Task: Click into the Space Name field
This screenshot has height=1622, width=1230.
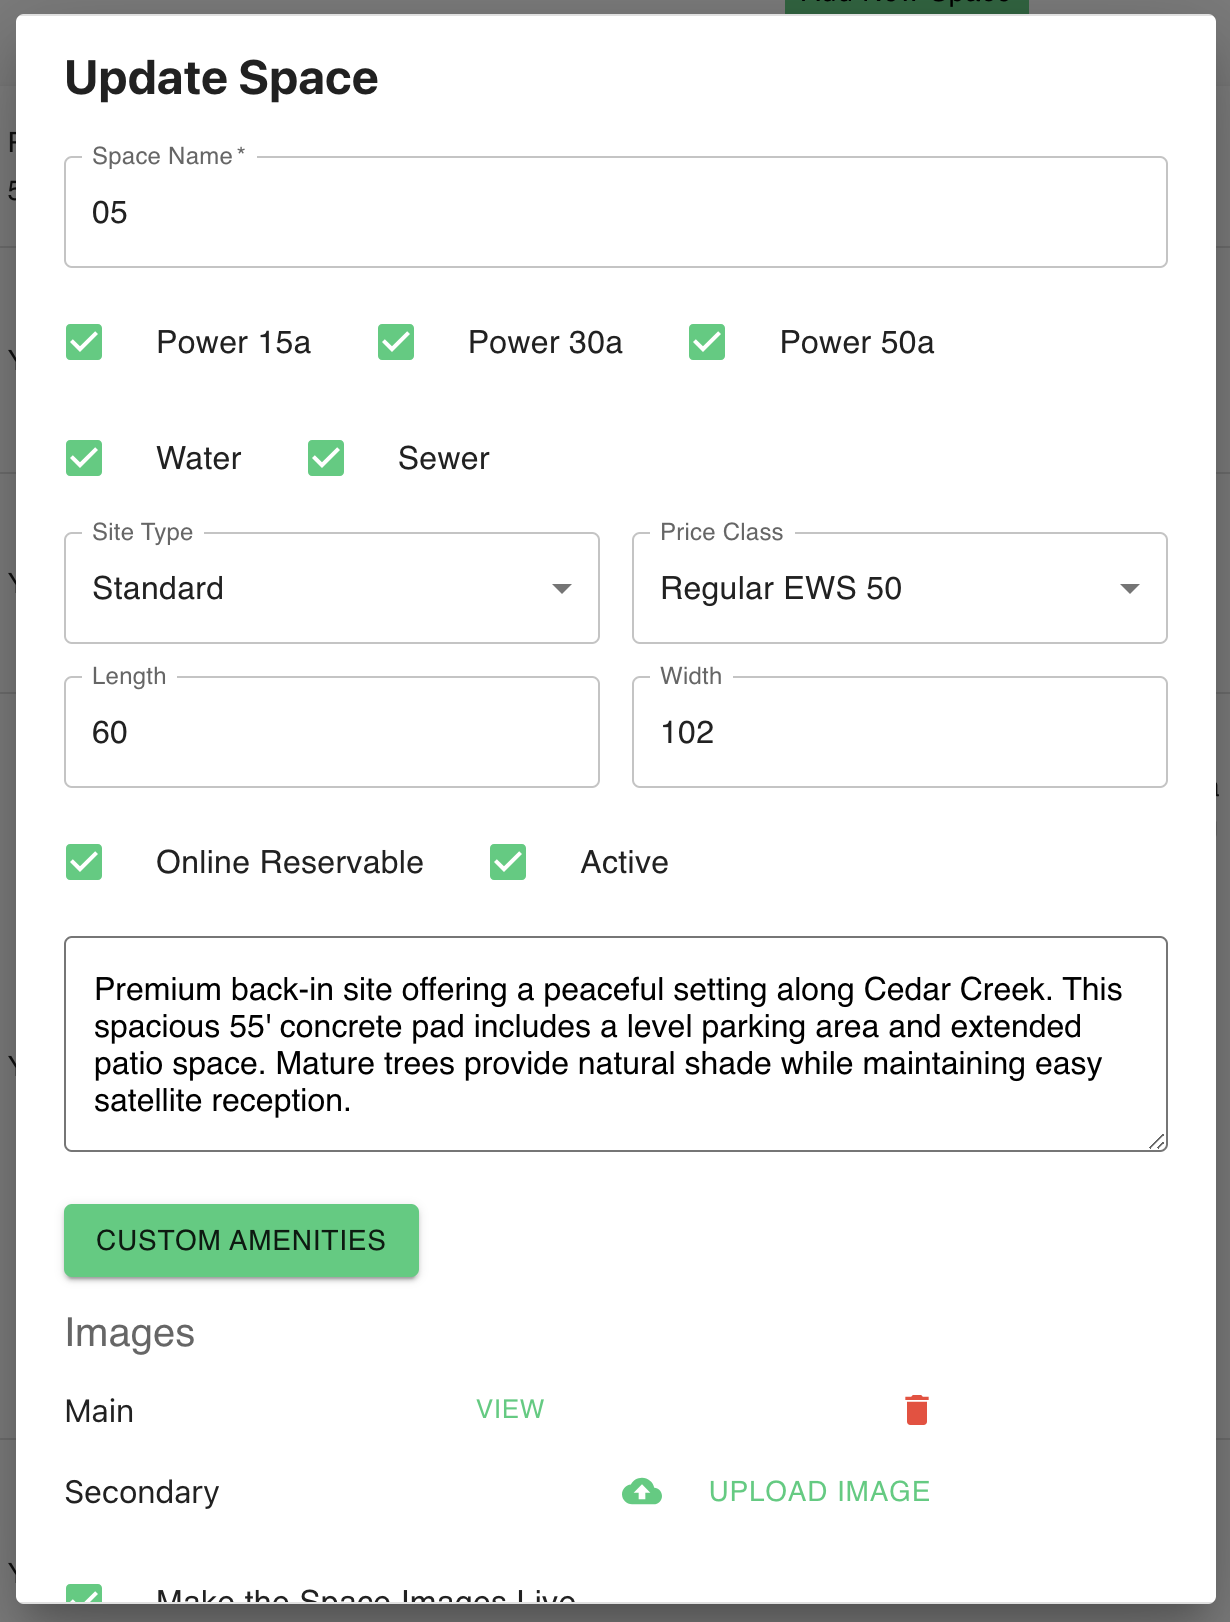Action: [615, 212]
